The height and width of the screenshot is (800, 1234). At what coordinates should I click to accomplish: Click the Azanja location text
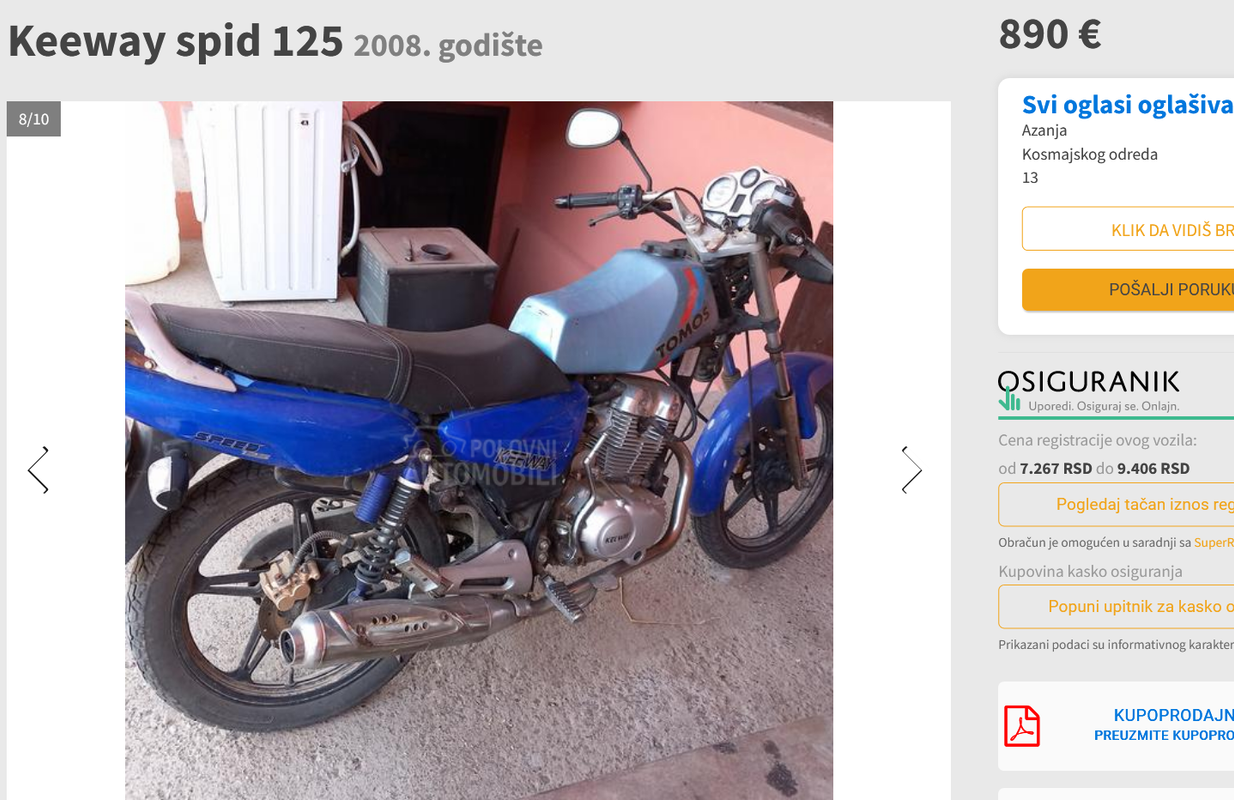point(1044,130)
